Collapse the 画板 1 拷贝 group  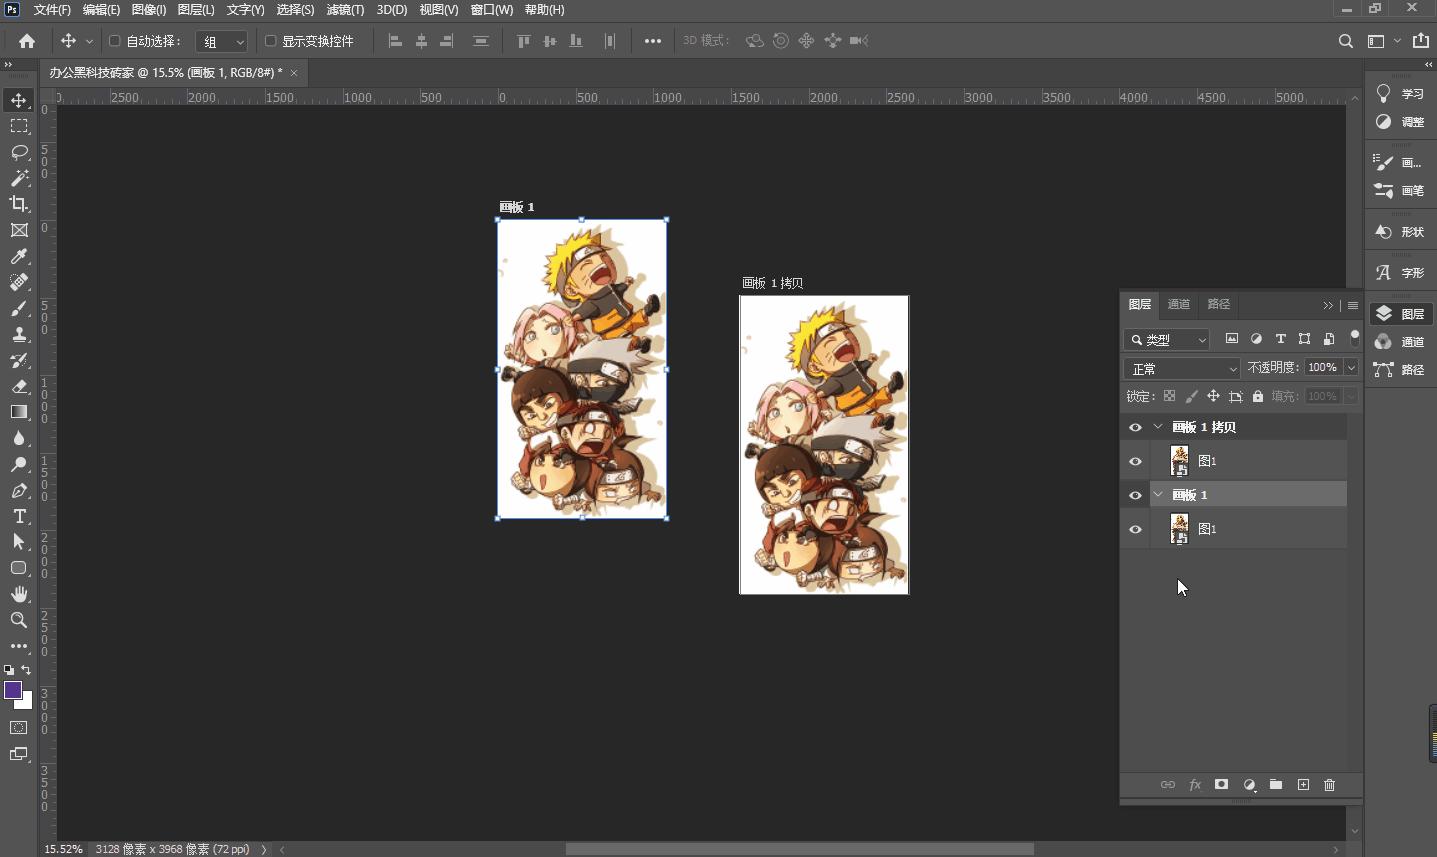1158,427
